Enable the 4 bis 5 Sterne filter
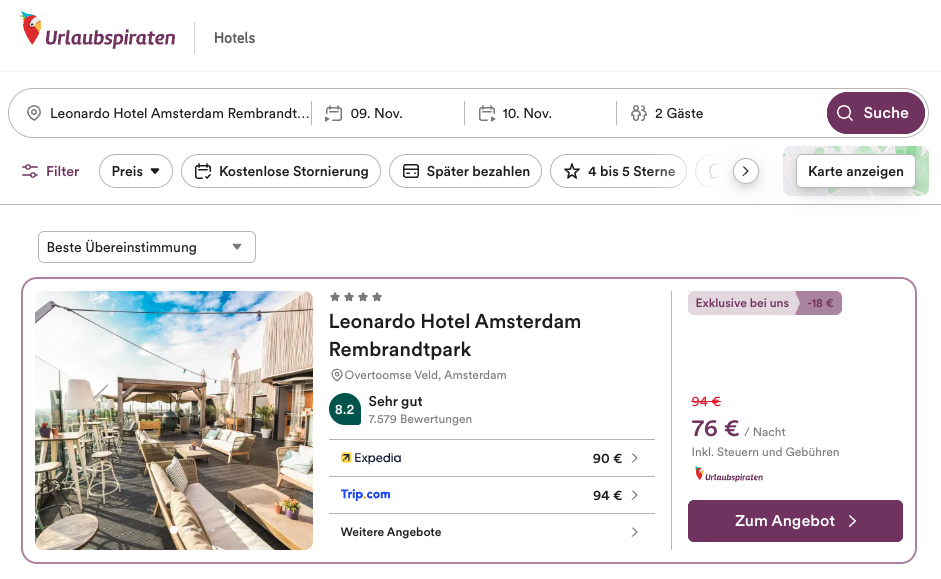Screen dimensions: 941x579 pos(619,171)
